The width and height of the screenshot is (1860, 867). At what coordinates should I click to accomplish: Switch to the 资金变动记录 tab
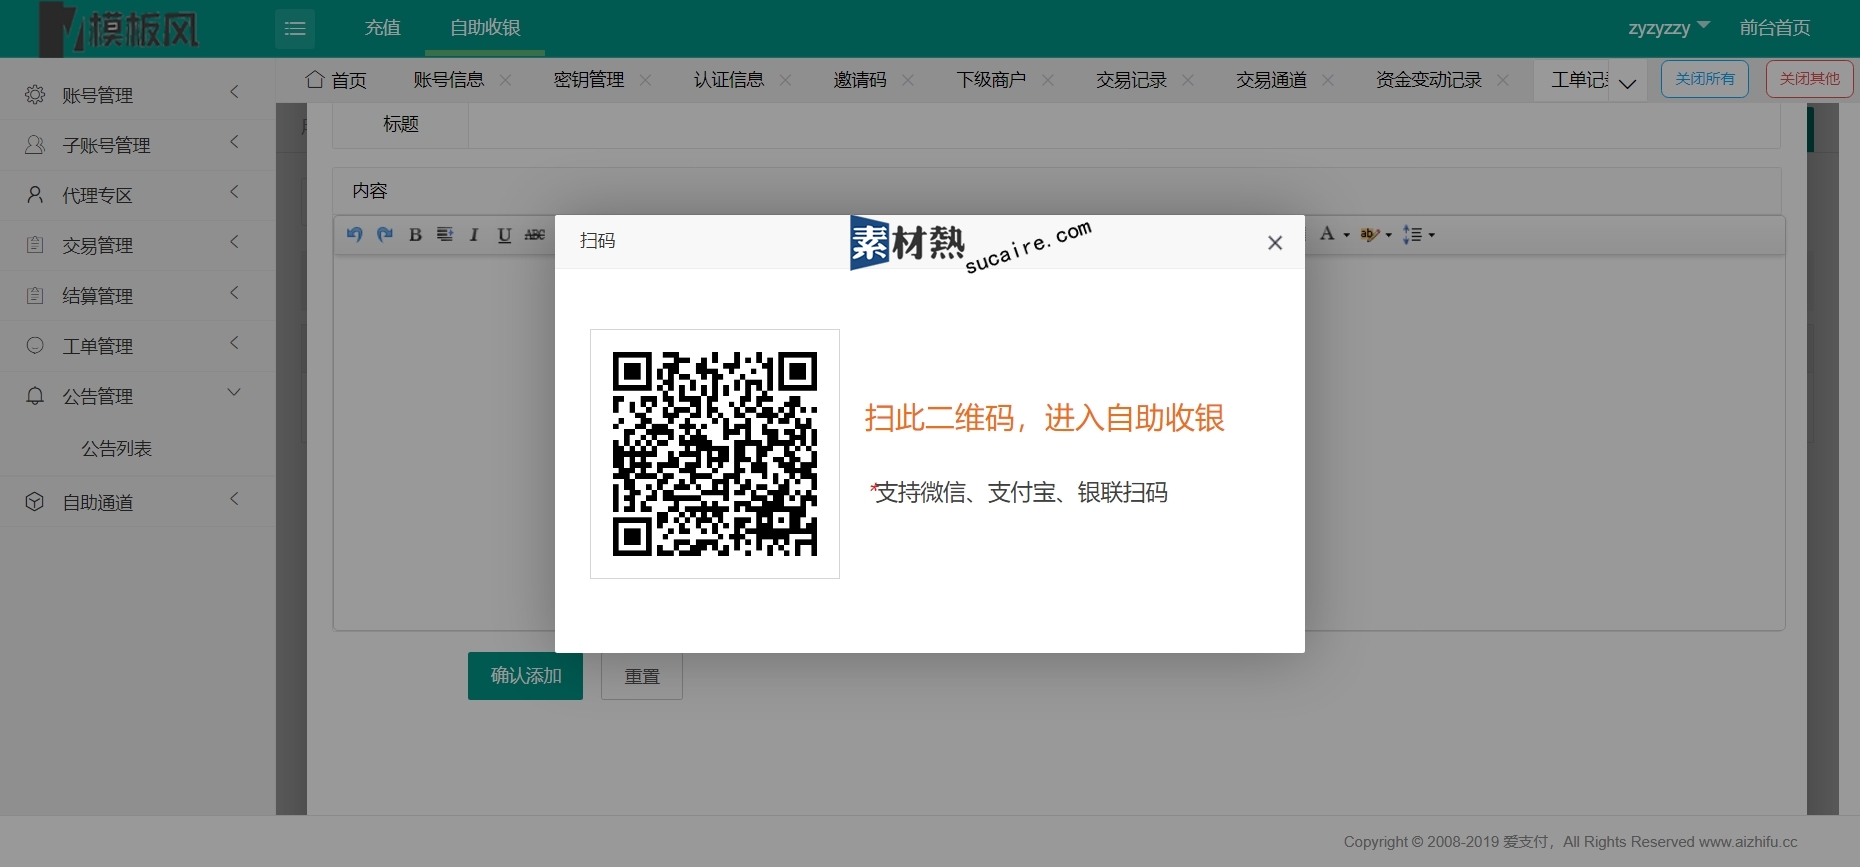click(x=1429, y=80)
